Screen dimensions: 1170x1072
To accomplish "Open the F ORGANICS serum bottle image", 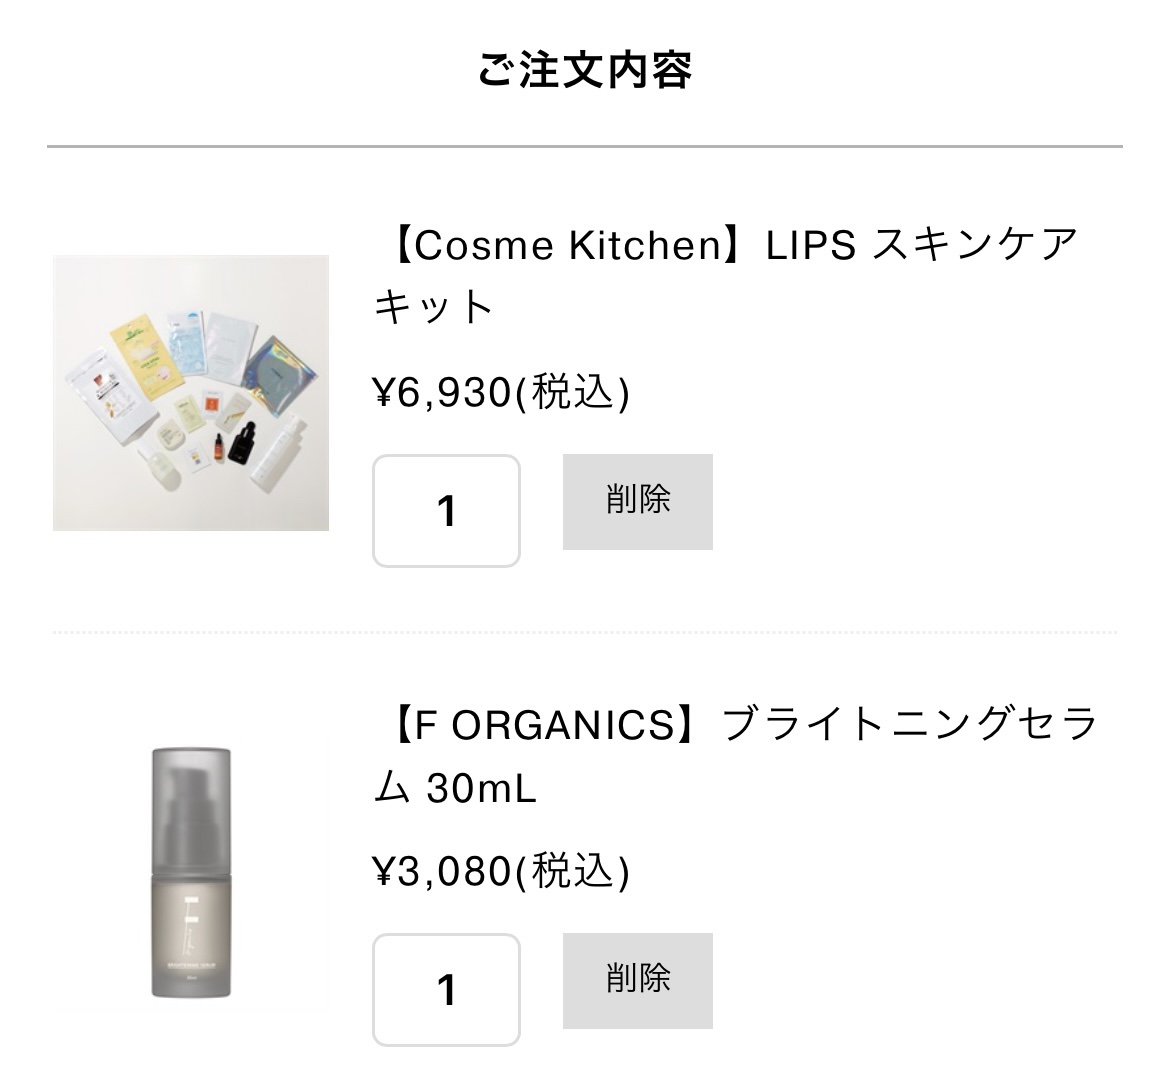I will [x=191, y=872].
